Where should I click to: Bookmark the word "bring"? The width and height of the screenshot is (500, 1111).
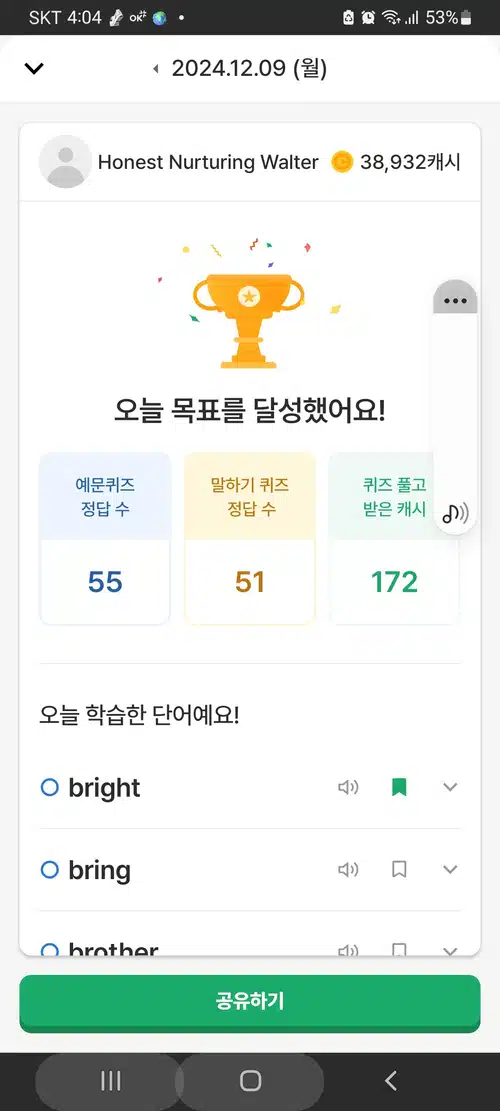click(399, 869)
